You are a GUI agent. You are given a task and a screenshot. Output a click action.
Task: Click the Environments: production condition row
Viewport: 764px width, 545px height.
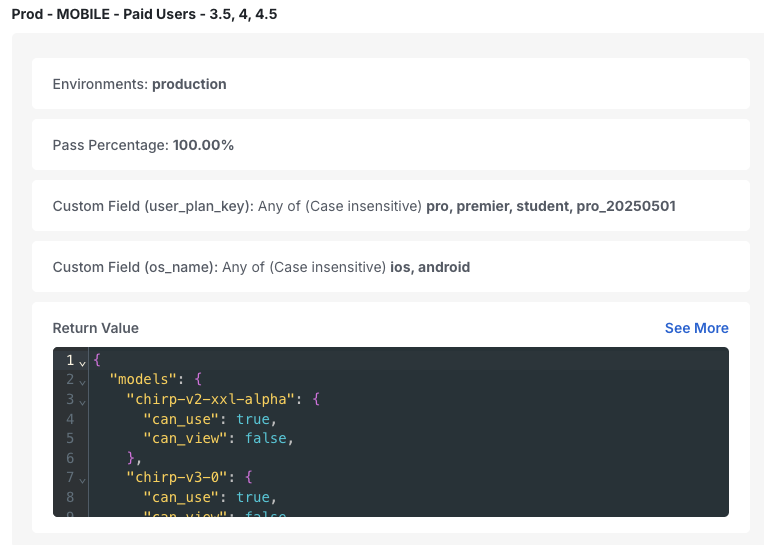(x=391, y=84)
